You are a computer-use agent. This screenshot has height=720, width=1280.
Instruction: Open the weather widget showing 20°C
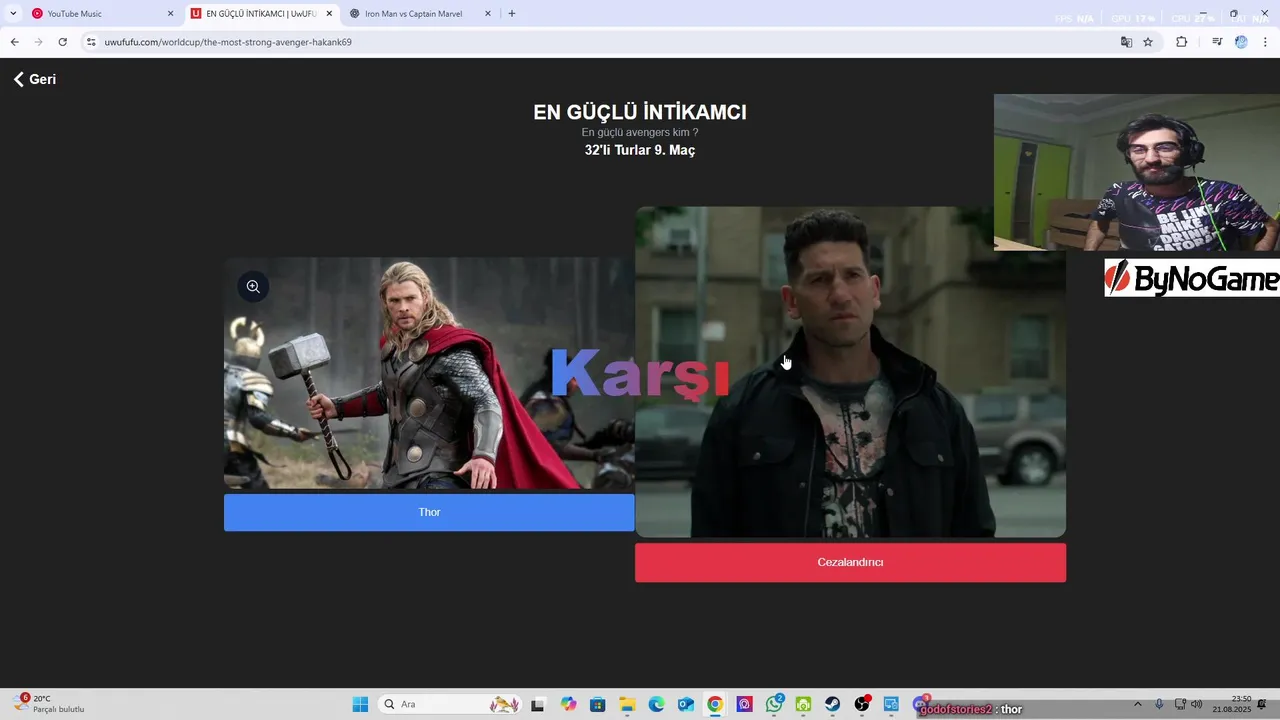48,704
